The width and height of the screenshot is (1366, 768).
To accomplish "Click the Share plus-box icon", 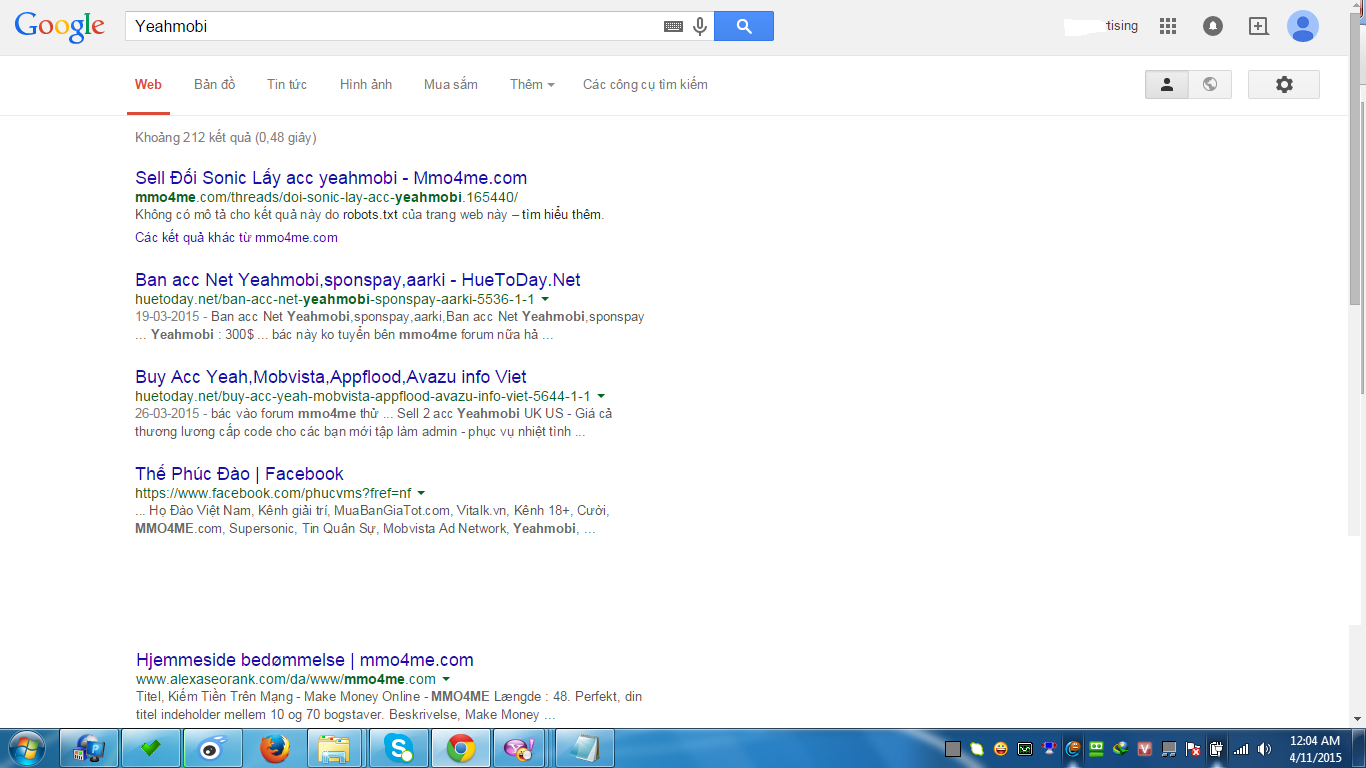I will click(1259, 27).
